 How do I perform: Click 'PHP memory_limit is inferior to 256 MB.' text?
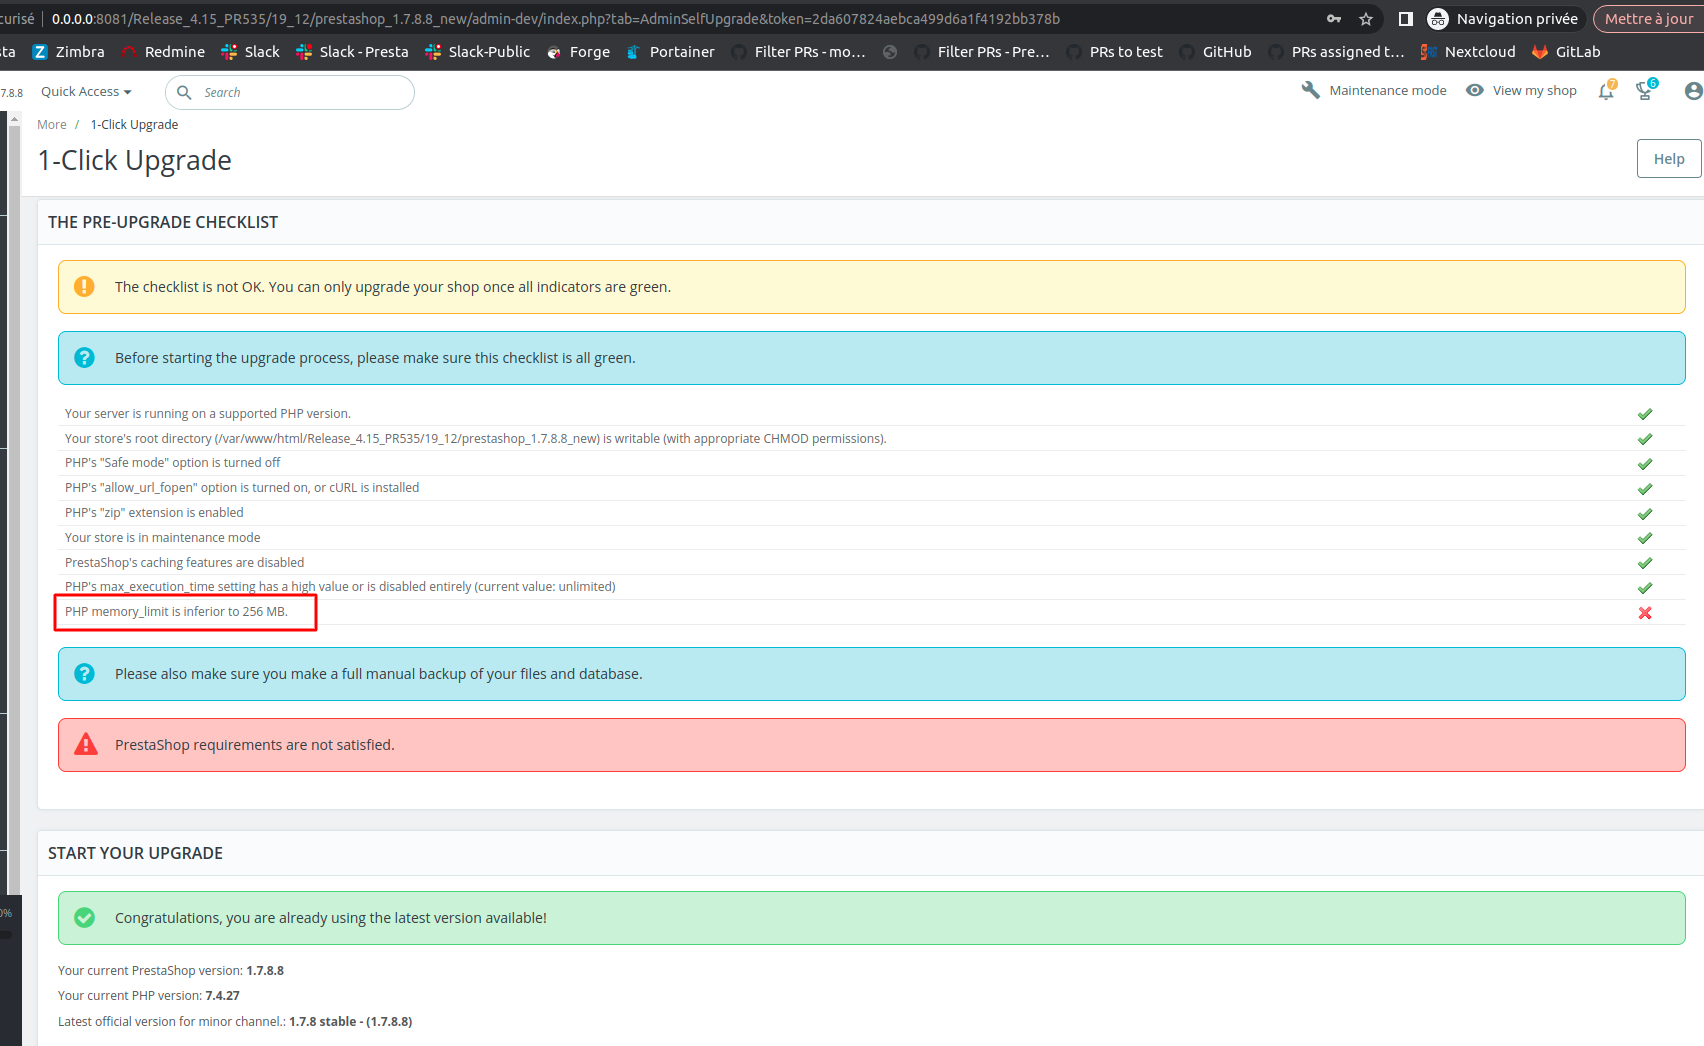[x=176, y=612]
